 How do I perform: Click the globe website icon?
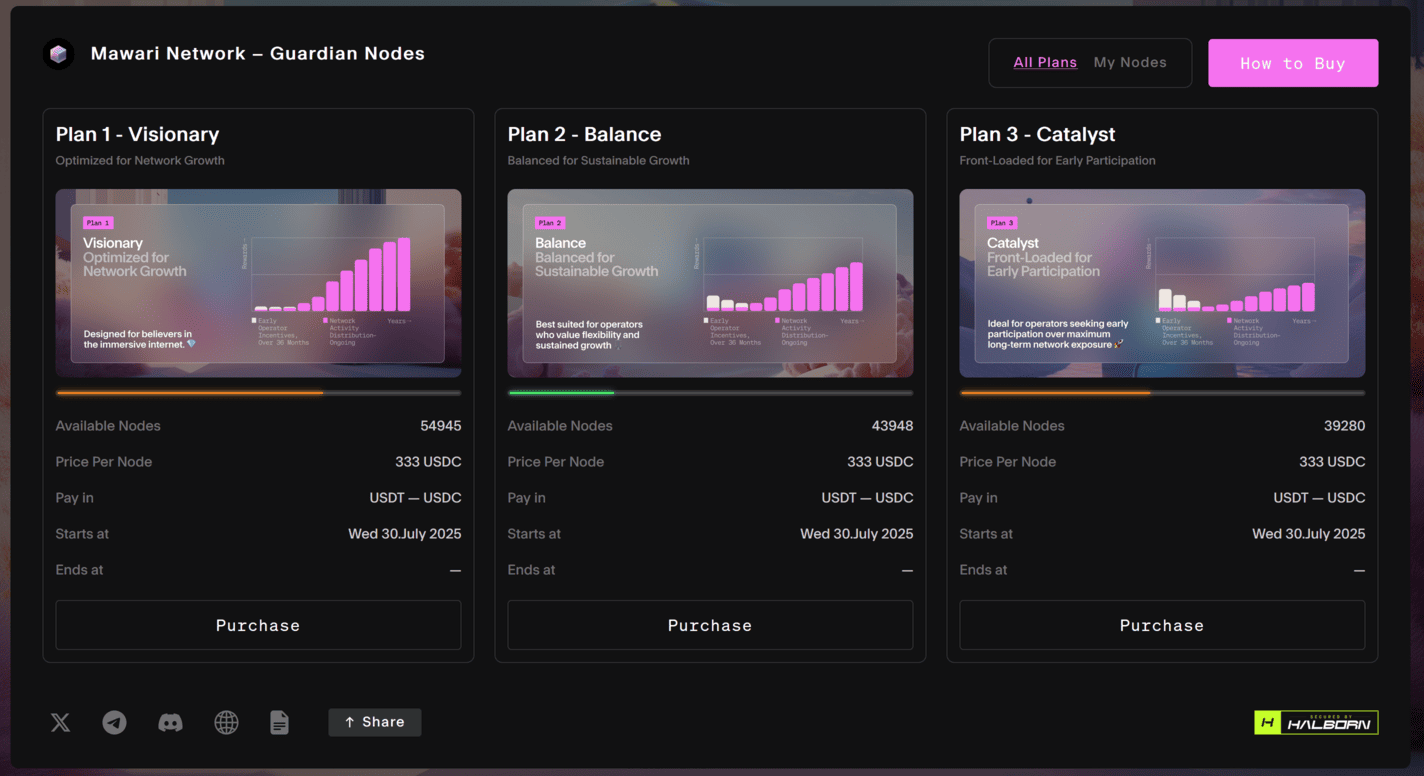227,722
